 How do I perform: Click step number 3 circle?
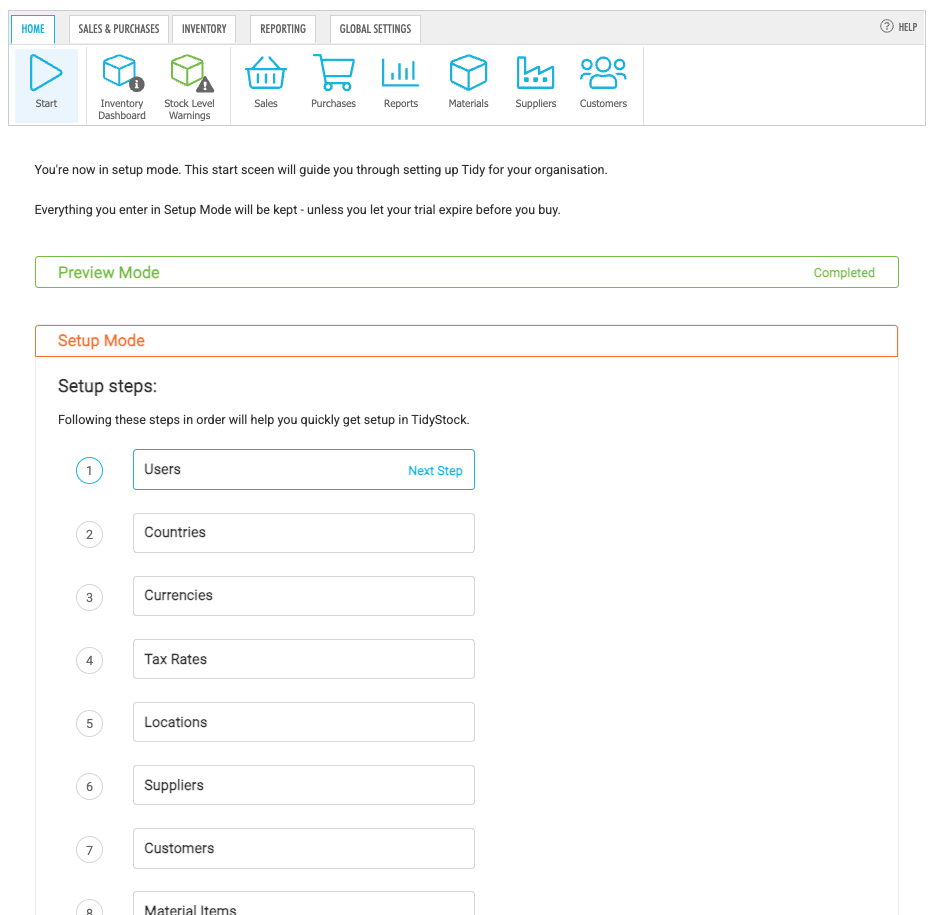(89, 597)
